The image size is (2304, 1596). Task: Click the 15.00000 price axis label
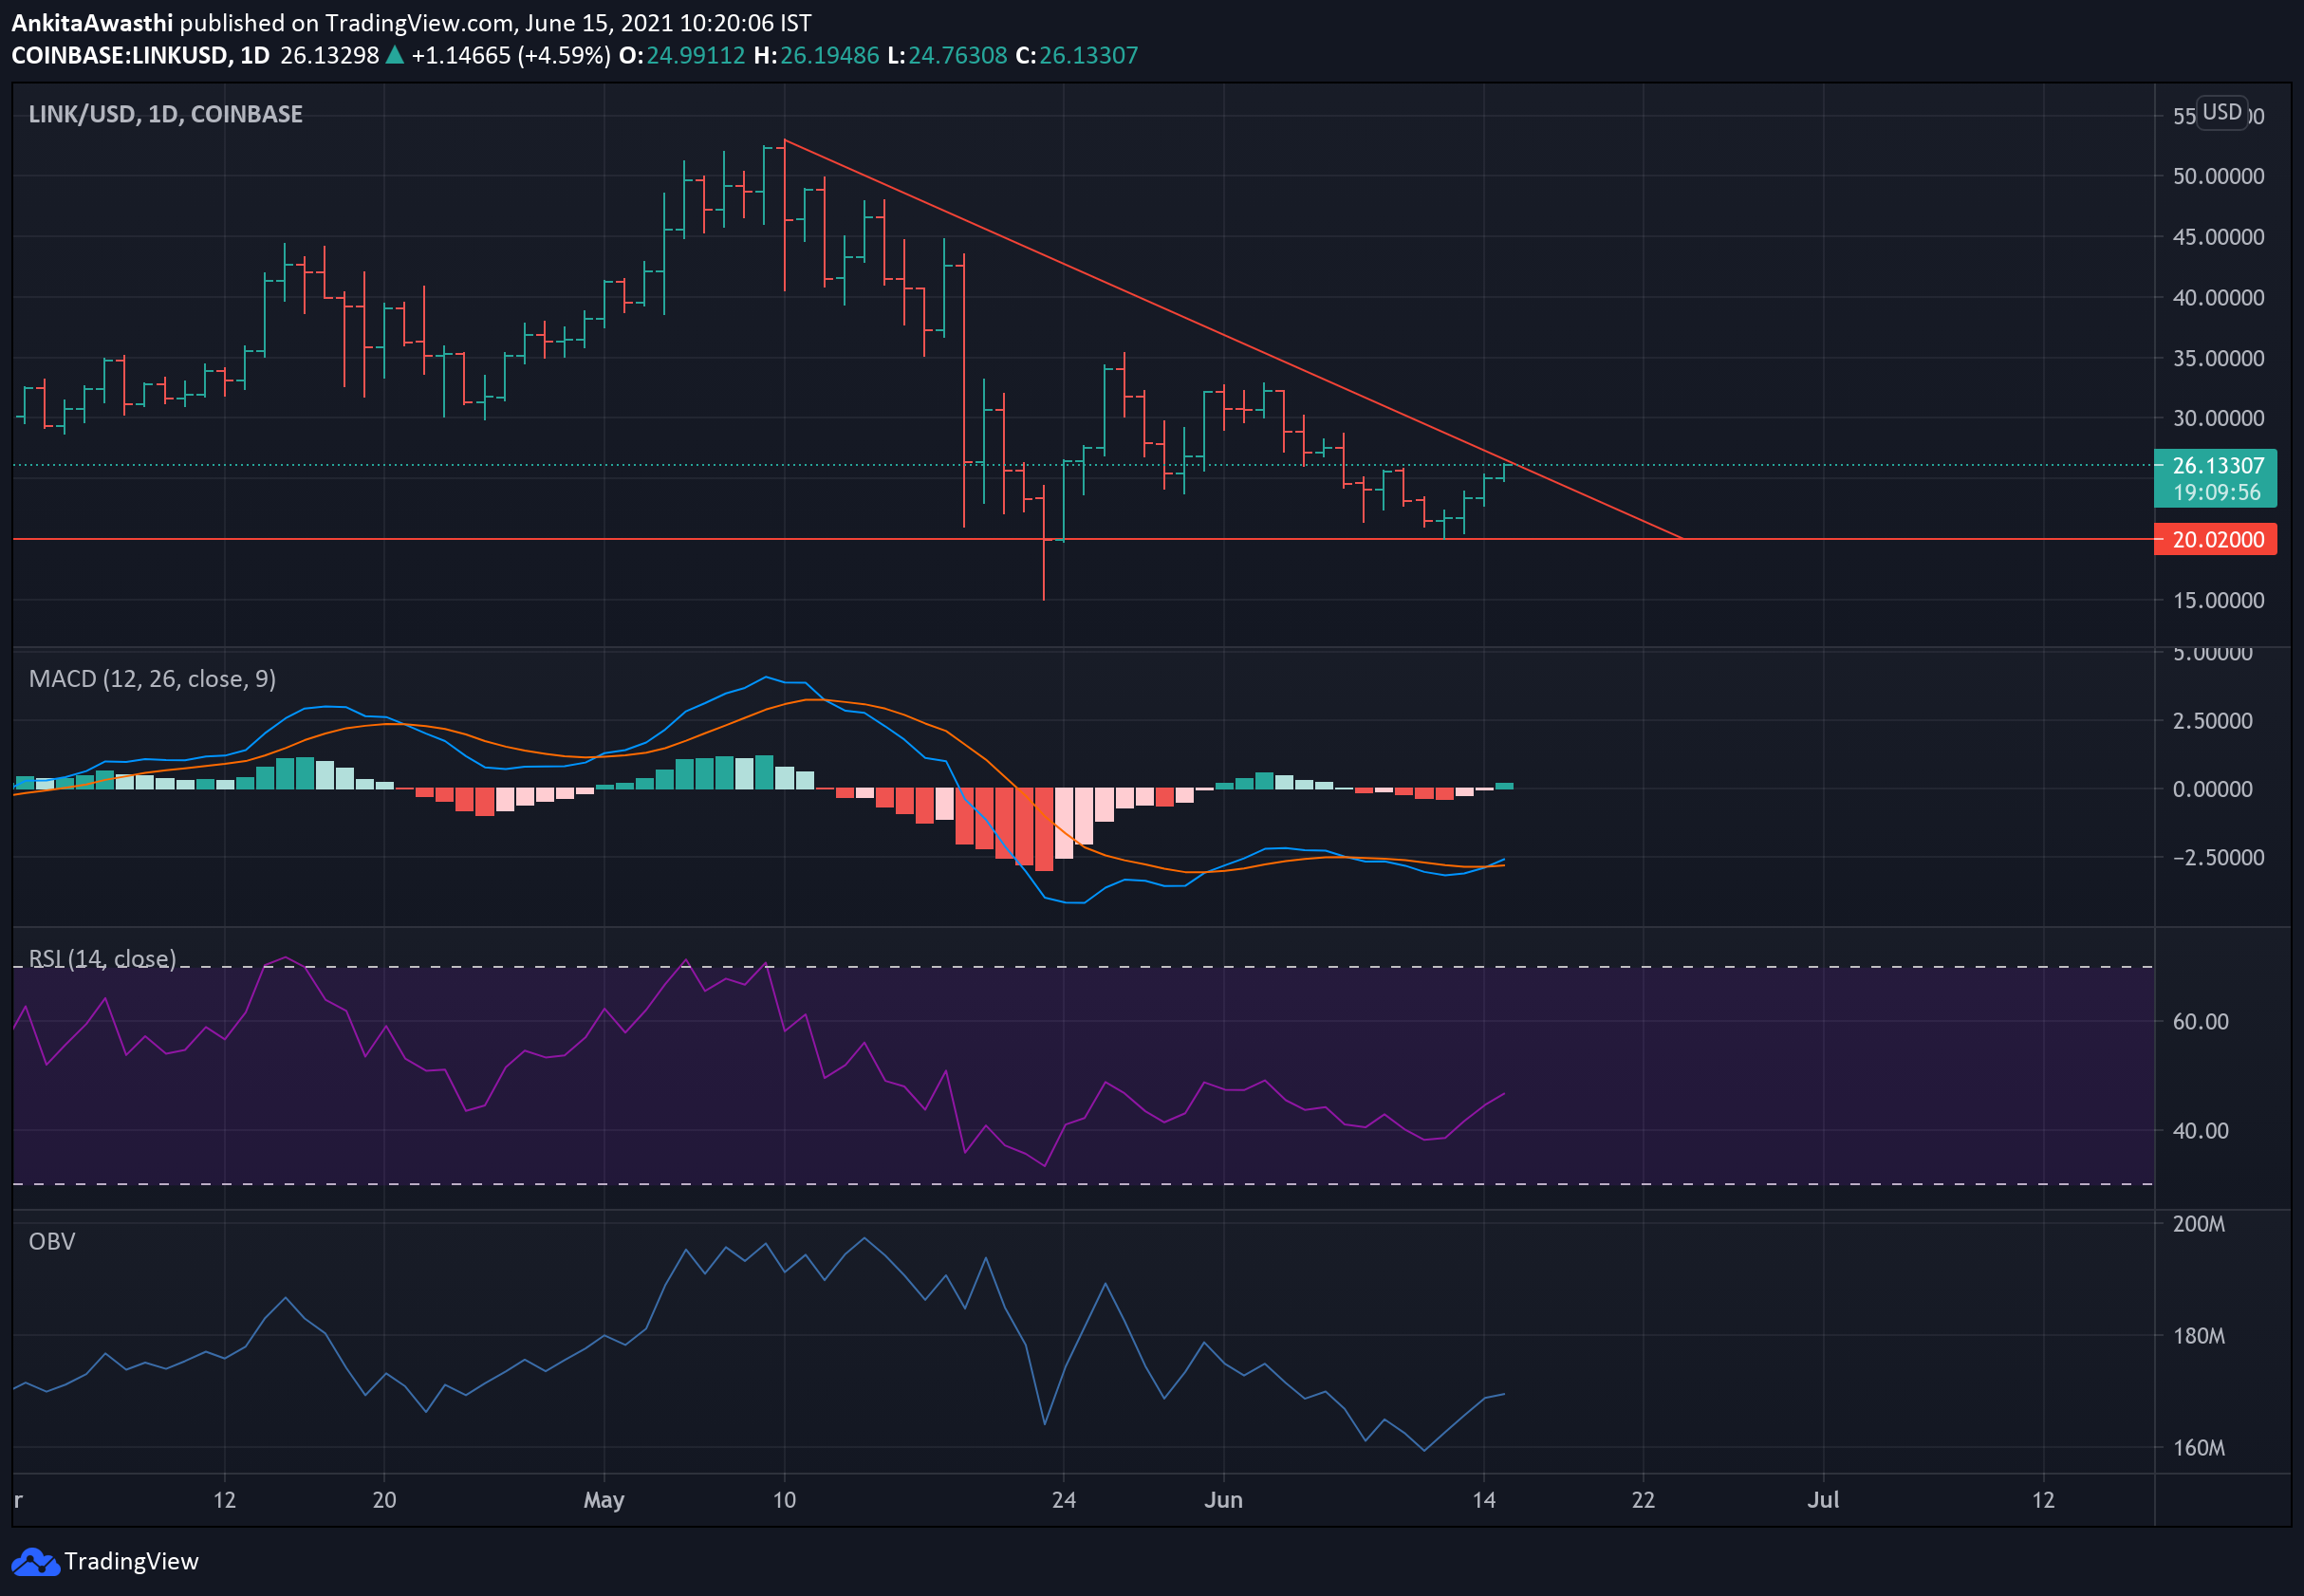pos(2218,600)
